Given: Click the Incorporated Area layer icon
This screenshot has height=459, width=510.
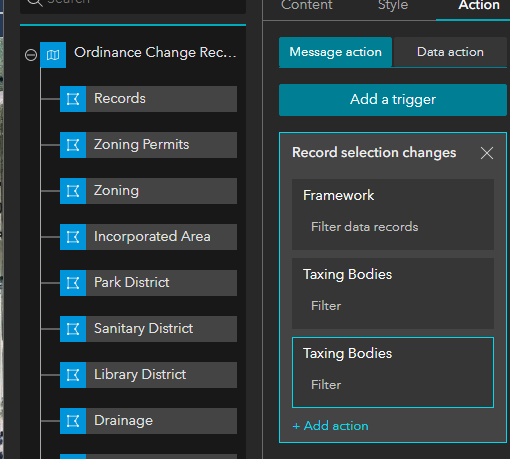Looking at the screenshot, I should [73, 237].
